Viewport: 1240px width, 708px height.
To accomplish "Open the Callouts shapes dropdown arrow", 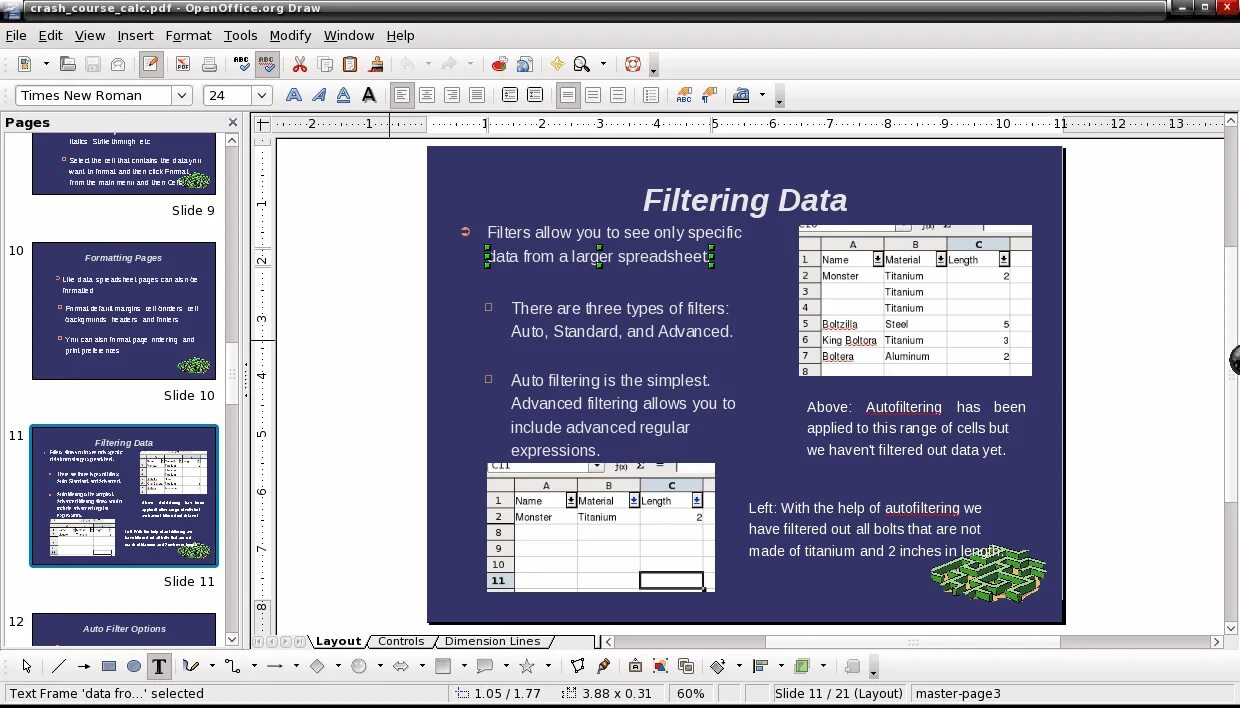I will (506, 666).
